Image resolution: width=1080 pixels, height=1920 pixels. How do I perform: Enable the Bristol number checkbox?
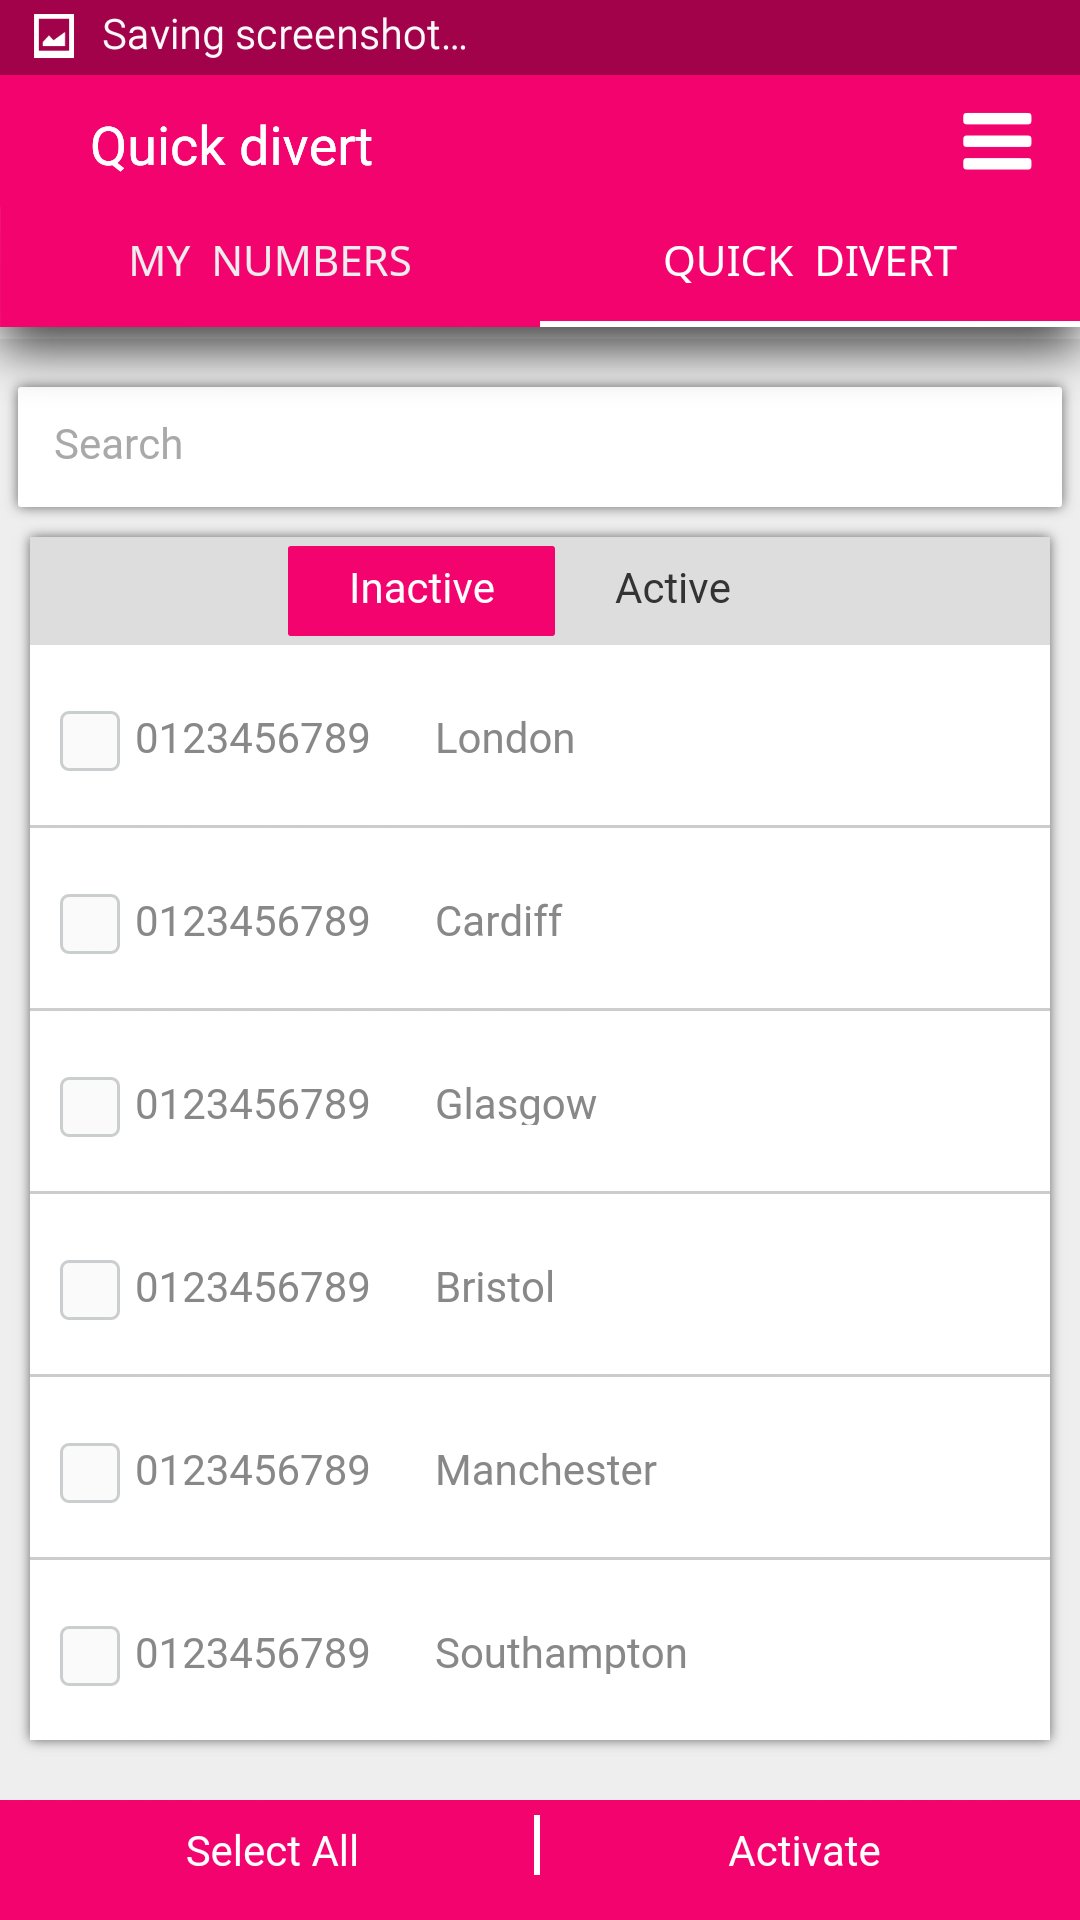[90, 1290]
